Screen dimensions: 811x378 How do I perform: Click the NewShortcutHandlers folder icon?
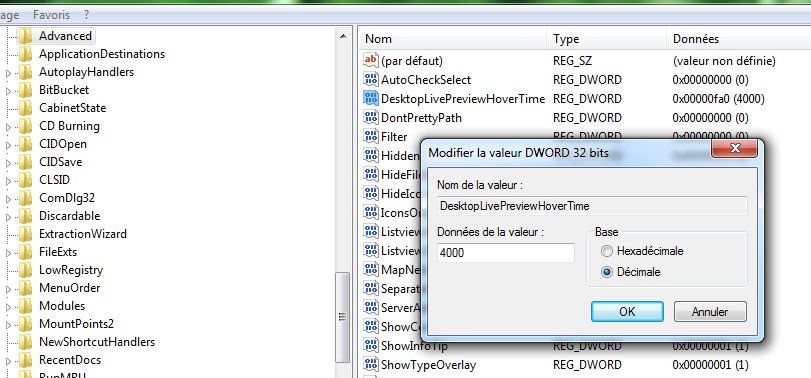coord(25,342)
